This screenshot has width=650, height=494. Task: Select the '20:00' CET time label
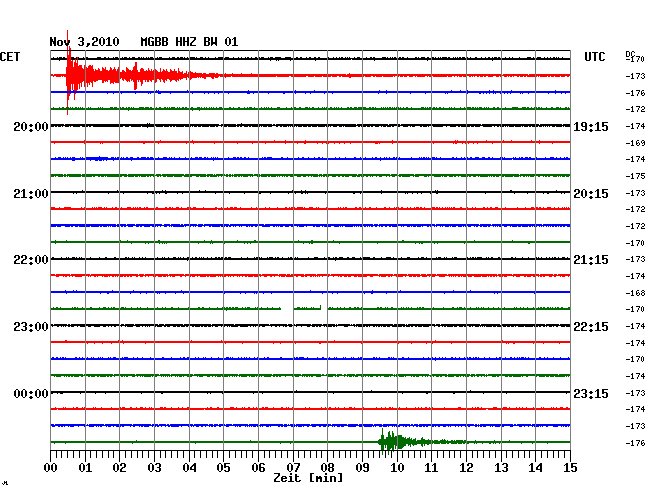[x=31, y=127]
